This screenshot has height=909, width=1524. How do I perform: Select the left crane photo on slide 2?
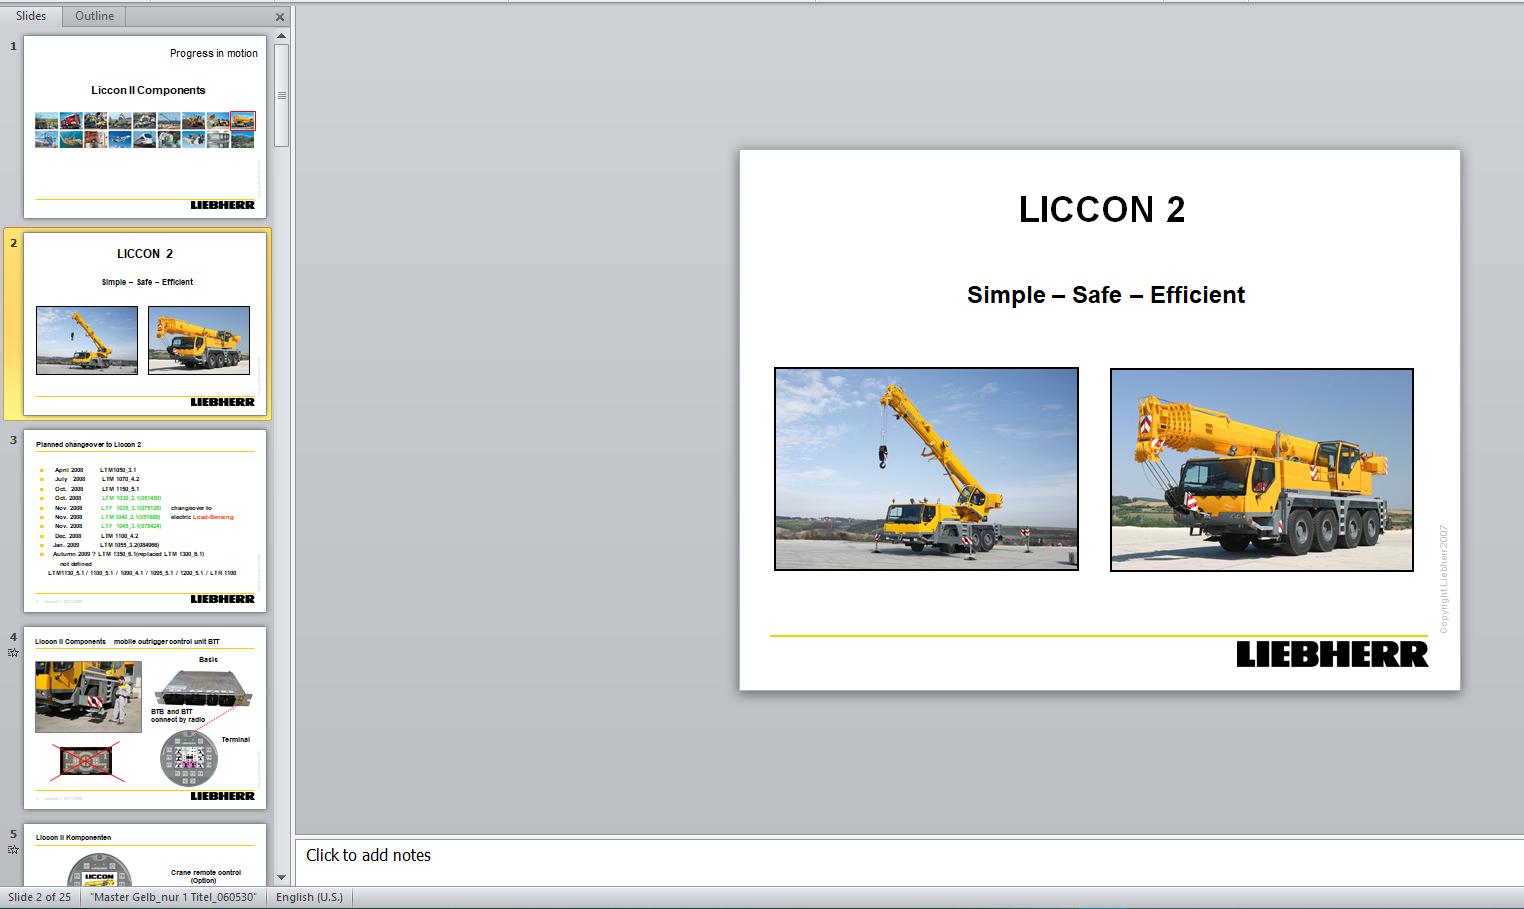(926, 470)
